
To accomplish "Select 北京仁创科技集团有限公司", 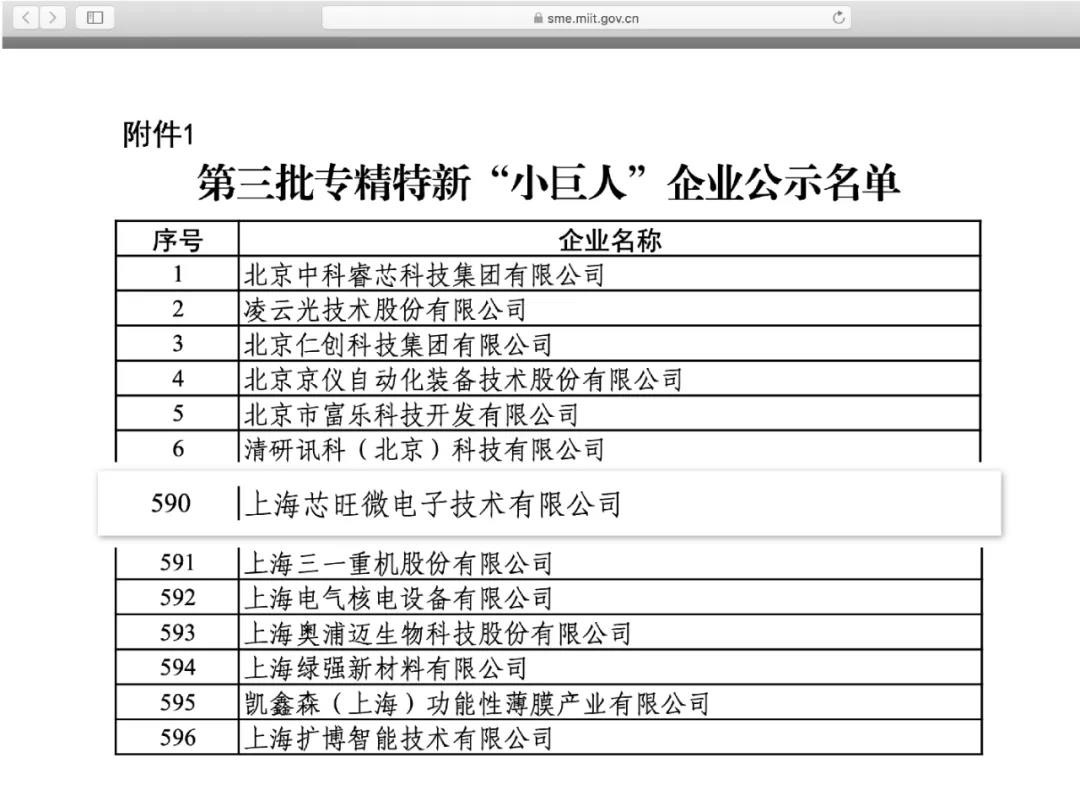I will pos(398,344).
